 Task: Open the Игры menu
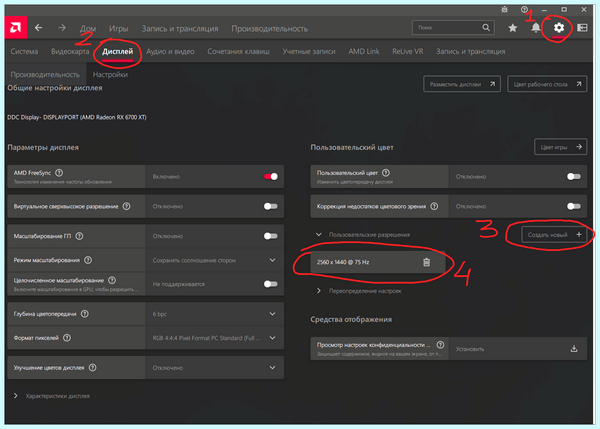click(x=119, y=29)
